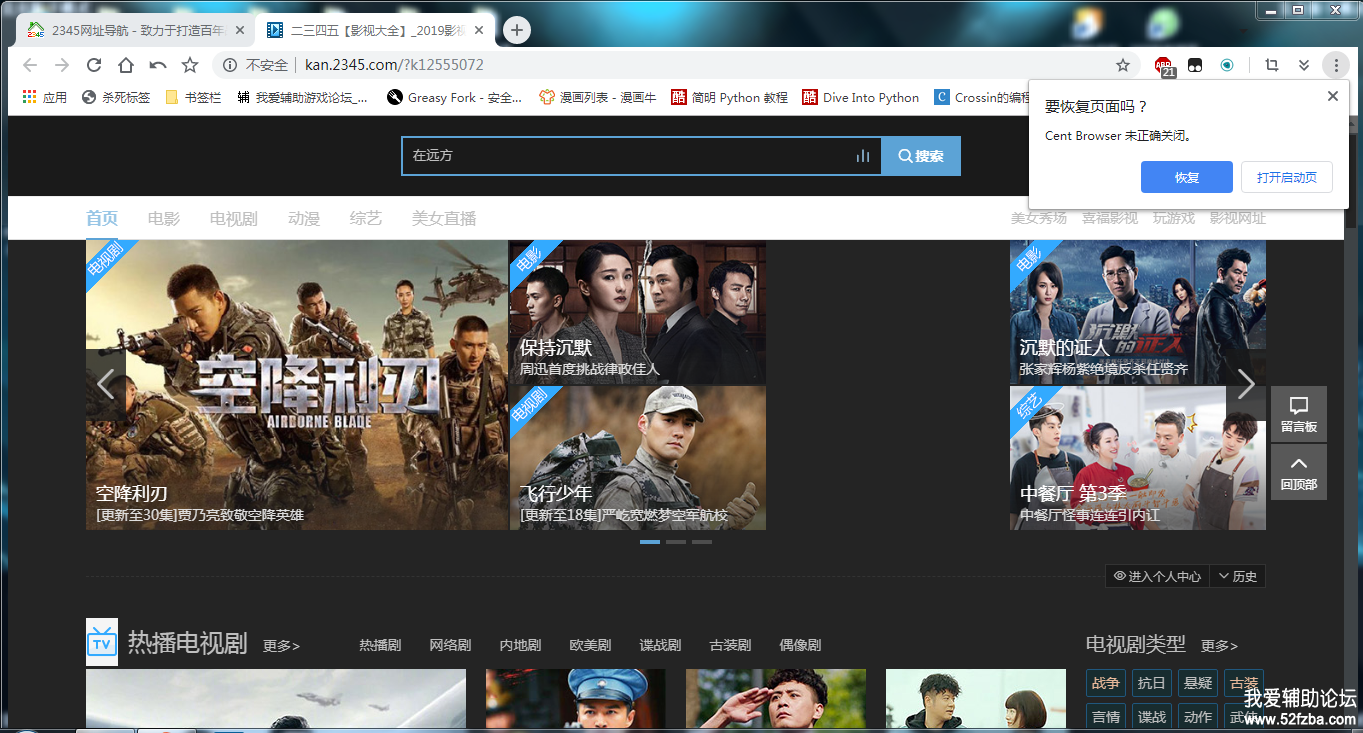Bookmark this page with the address bar star
This screenshot has width=1363, height=733.
click(x=1123, y=65)
